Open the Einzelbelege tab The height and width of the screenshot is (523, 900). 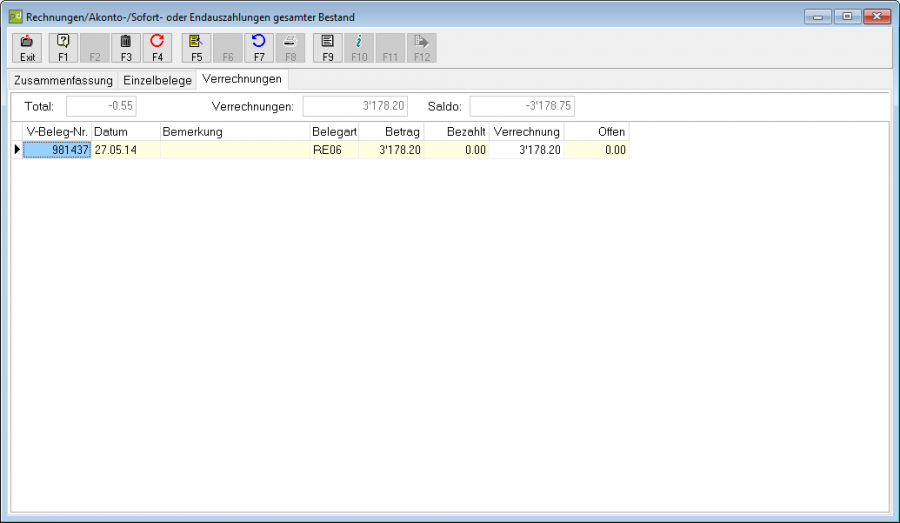click(x=157, y=80)
